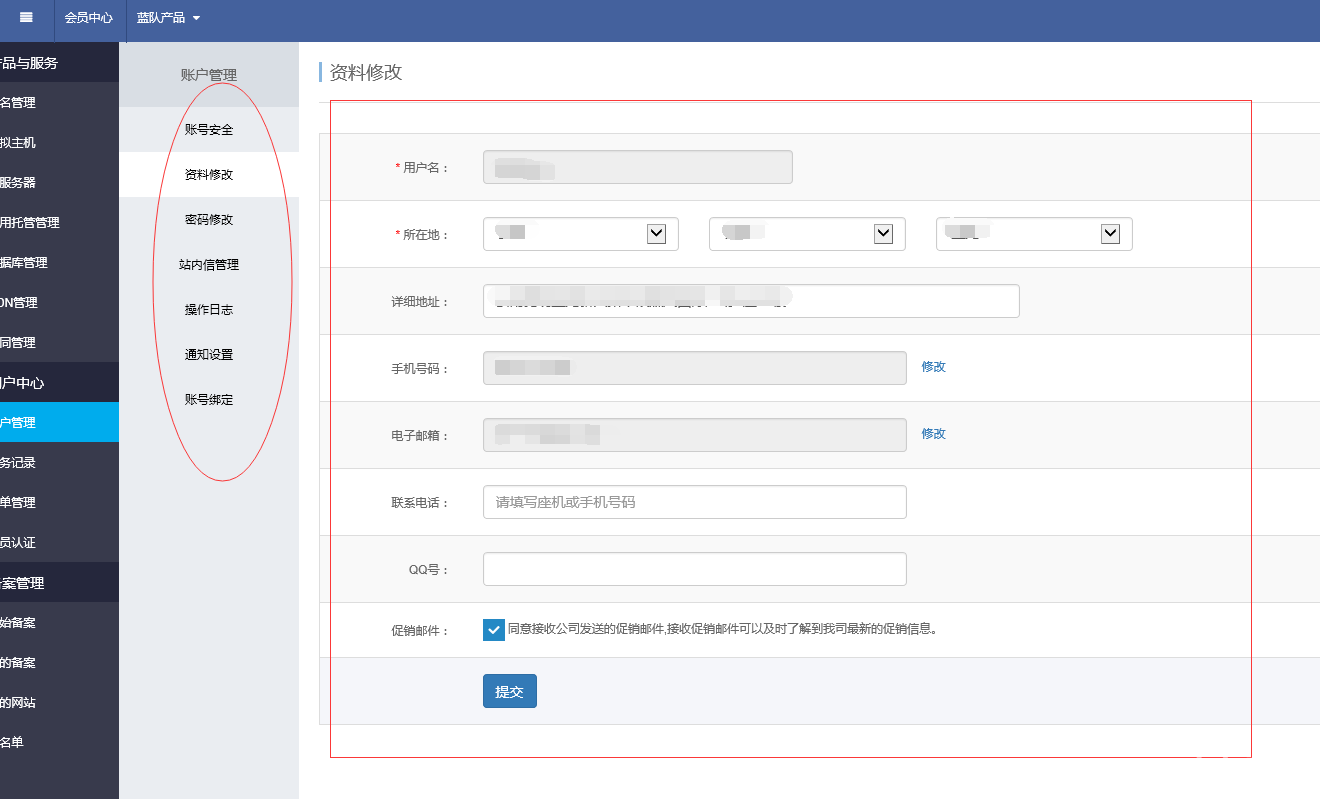Click 修改 link next to 手机号码

pos(933,367)
